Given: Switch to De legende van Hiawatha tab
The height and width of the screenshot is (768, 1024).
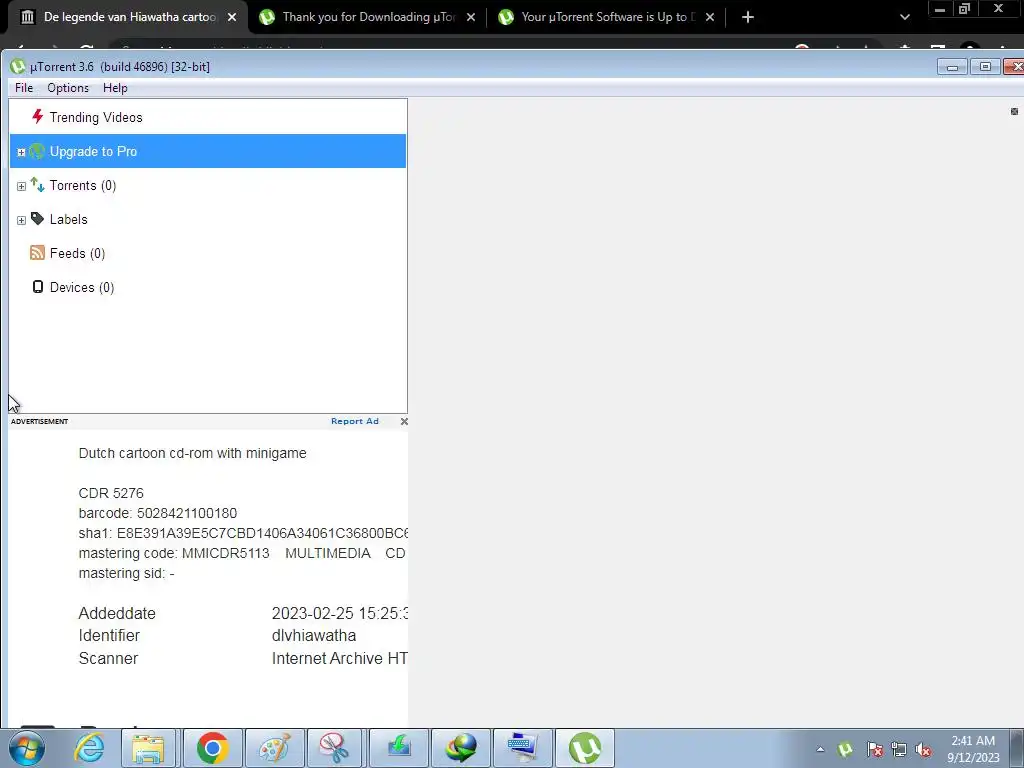Looking at the screenshot, I should coord(124,17).
